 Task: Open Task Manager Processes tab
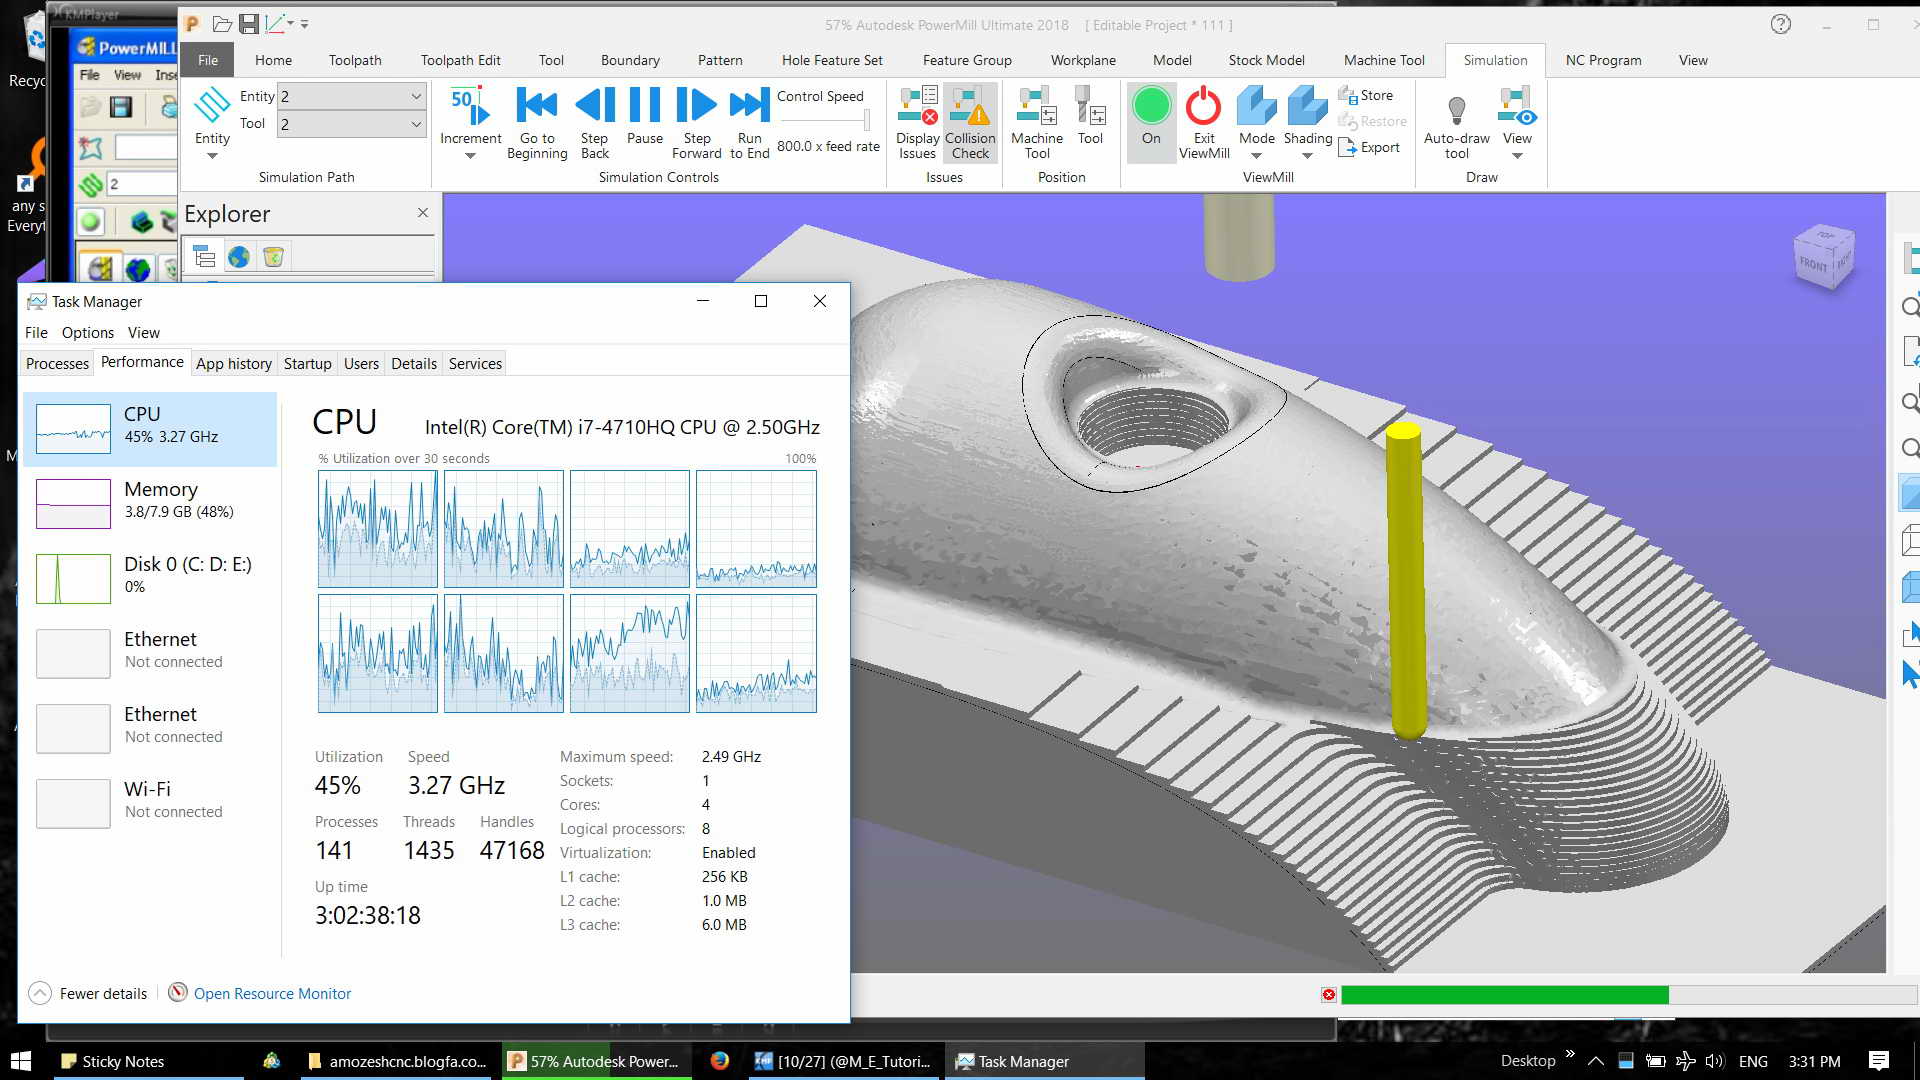click(x=57, y=364)
